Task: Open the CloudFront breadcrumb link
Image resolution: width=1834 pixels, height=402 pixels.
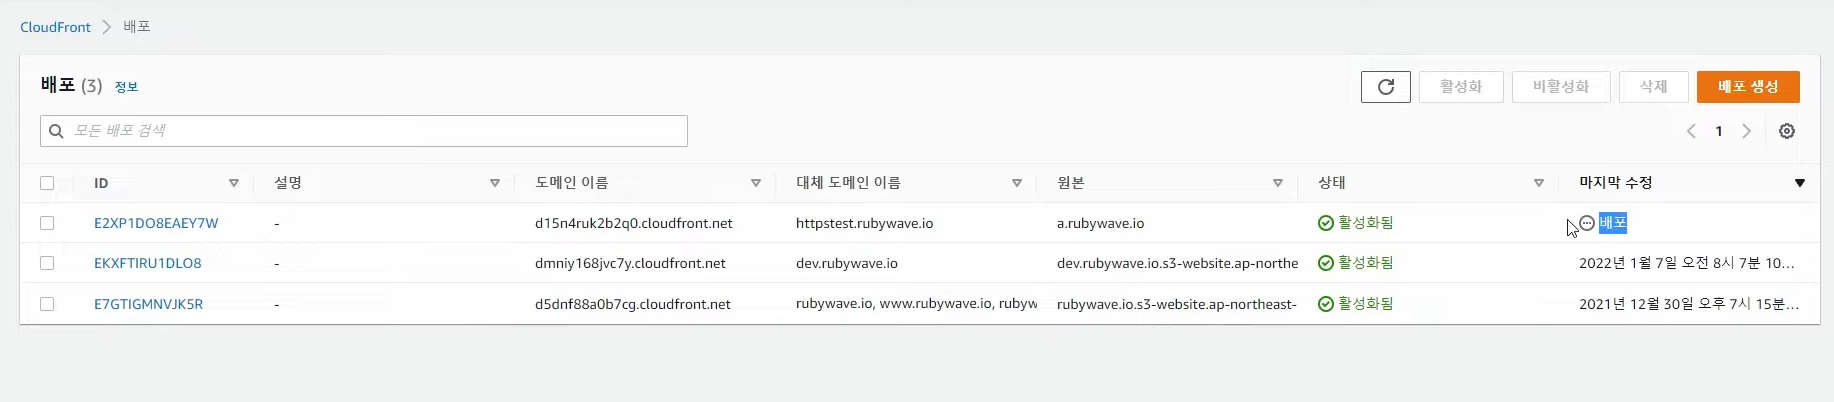Action: [x=55, y=27]
